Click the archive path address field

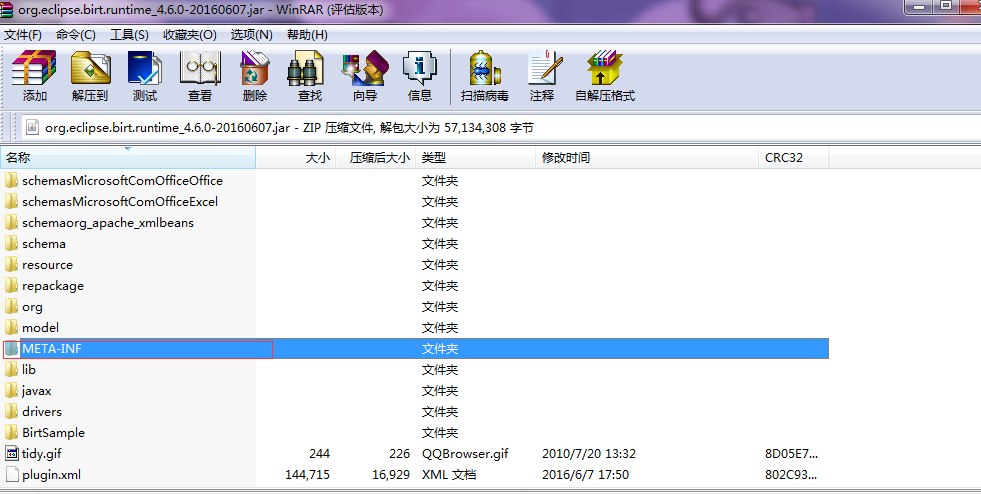[x=501, y=128]
